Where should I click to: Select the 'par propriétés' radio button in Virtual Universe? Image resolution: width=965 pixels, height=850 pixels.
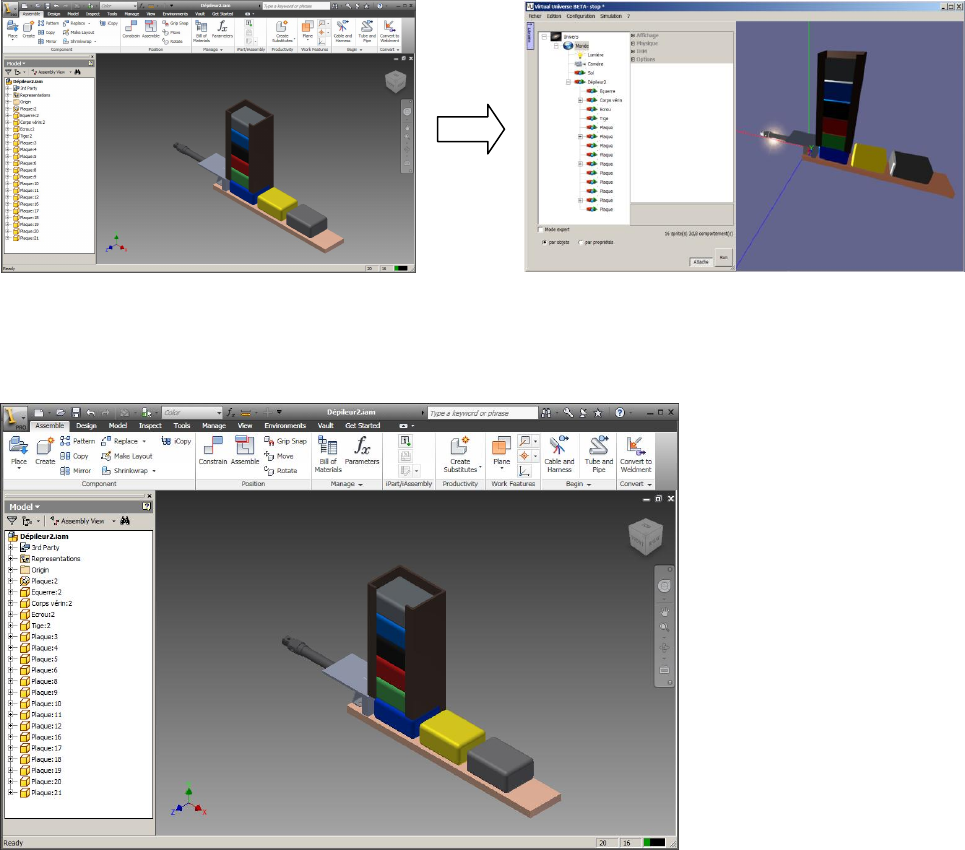[x=581, y=243]
